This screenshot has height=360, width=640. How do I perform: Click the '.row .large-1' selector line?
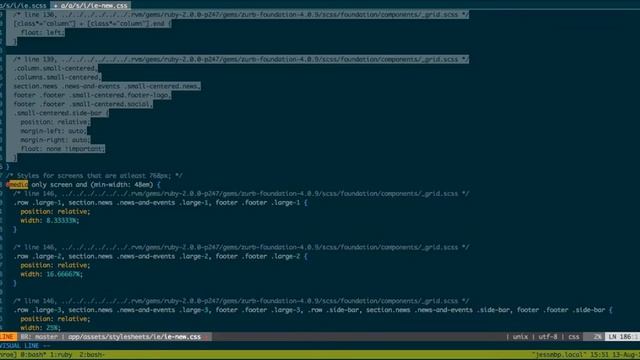point(160,203)
